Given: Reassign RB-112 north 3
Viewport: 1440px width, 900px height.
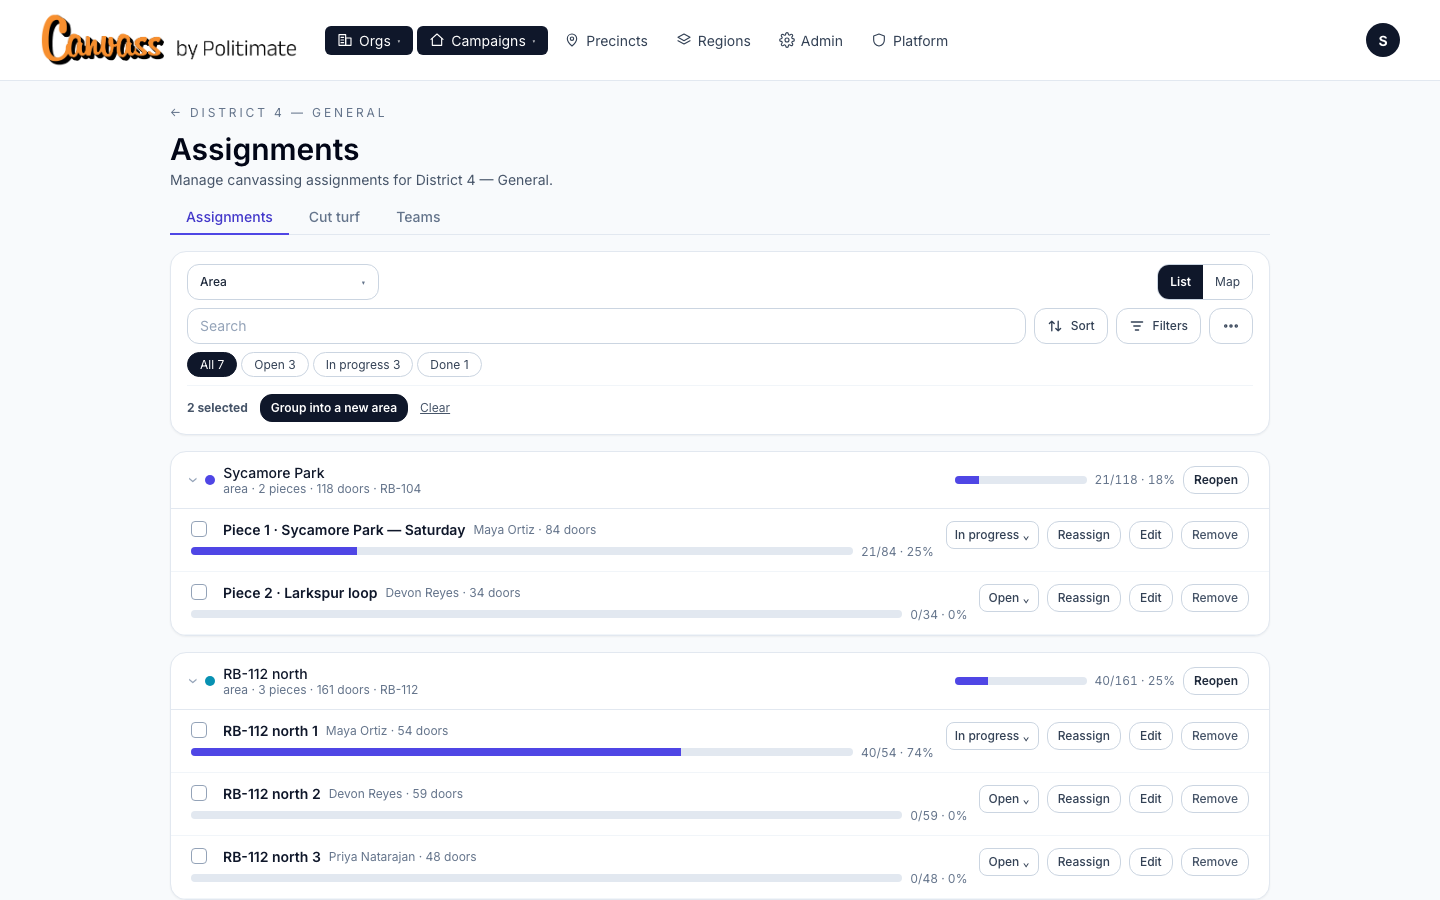Looking at the screenshot, I should 1084,862.
